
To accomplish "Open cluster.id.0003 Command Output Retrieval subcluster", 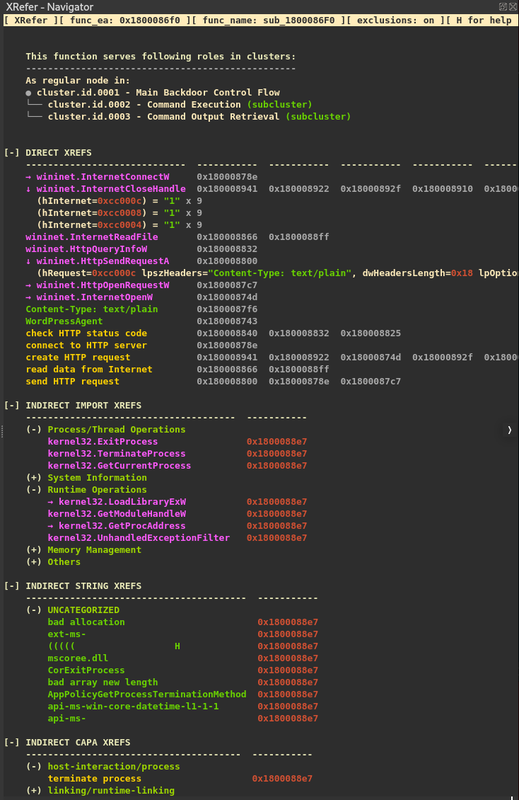I will click(x=200, y=117).
